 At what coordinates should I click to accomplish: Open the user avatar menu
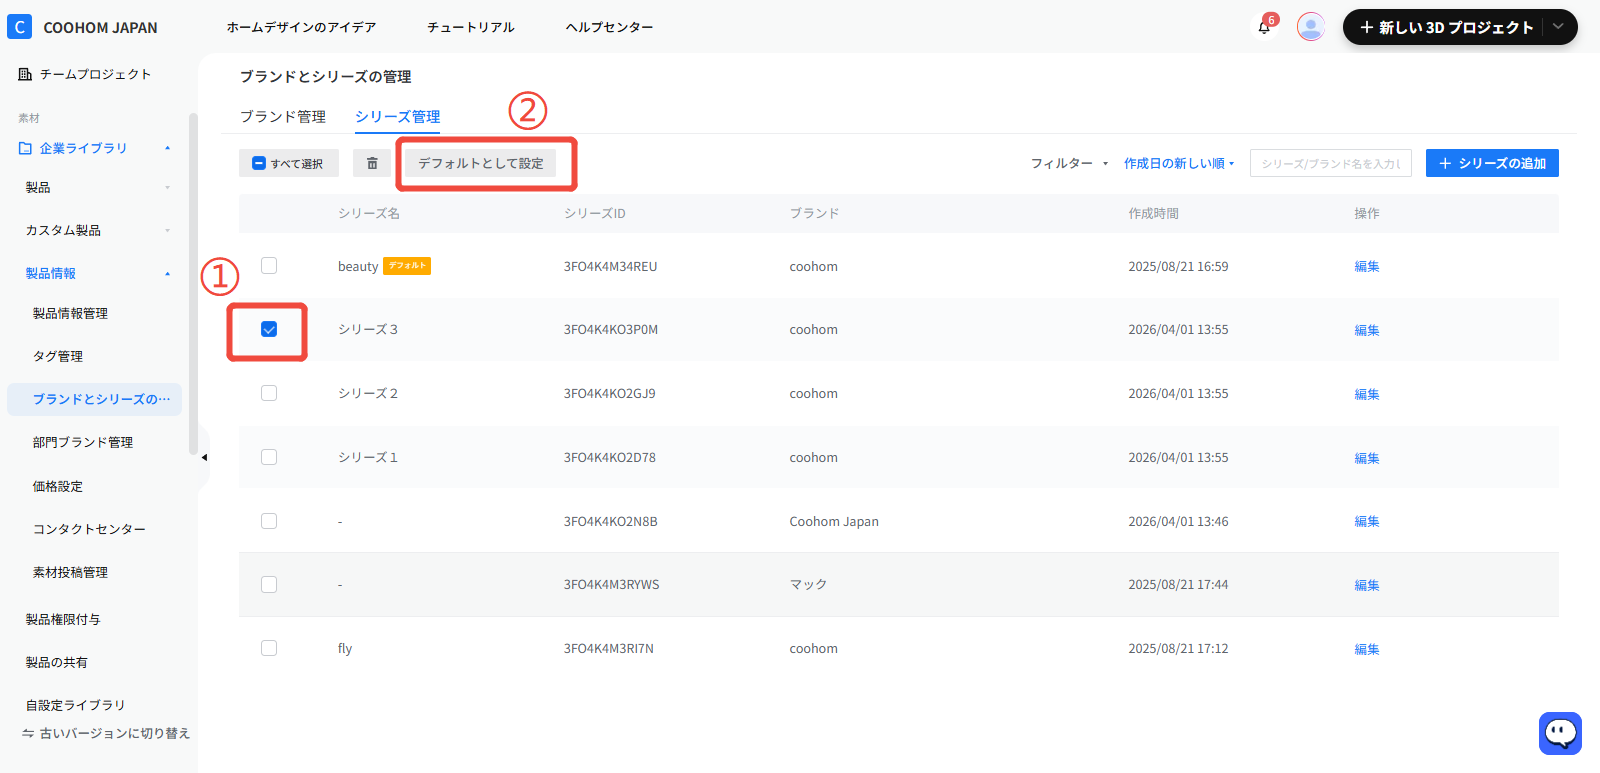tap(1311, 27)
